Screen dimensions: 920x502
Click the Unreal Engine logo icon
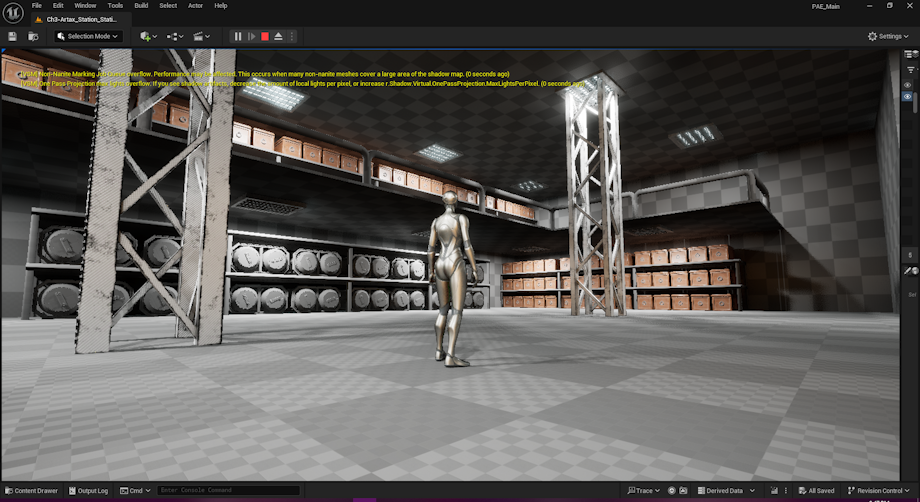point(13,12)
